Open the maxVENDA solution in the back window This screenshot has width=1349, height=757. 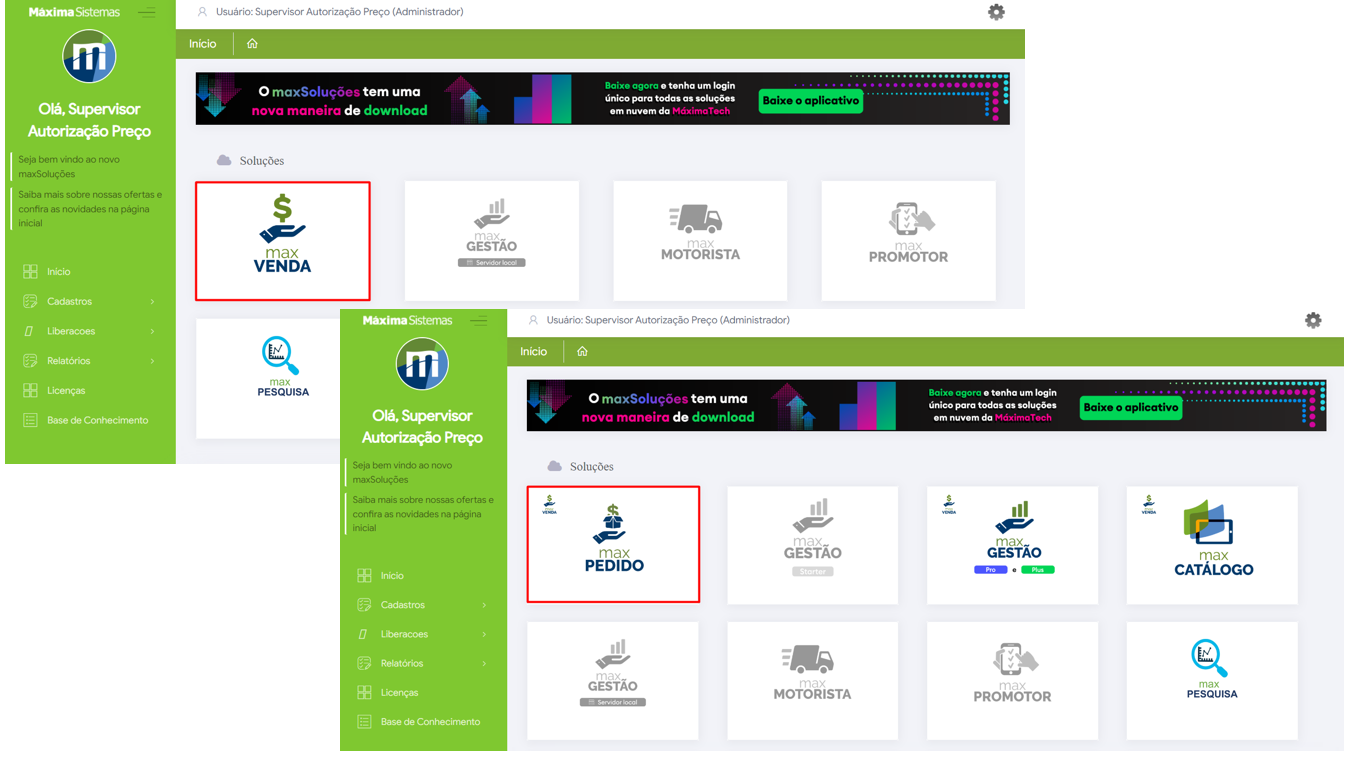(x=283, y=241)
